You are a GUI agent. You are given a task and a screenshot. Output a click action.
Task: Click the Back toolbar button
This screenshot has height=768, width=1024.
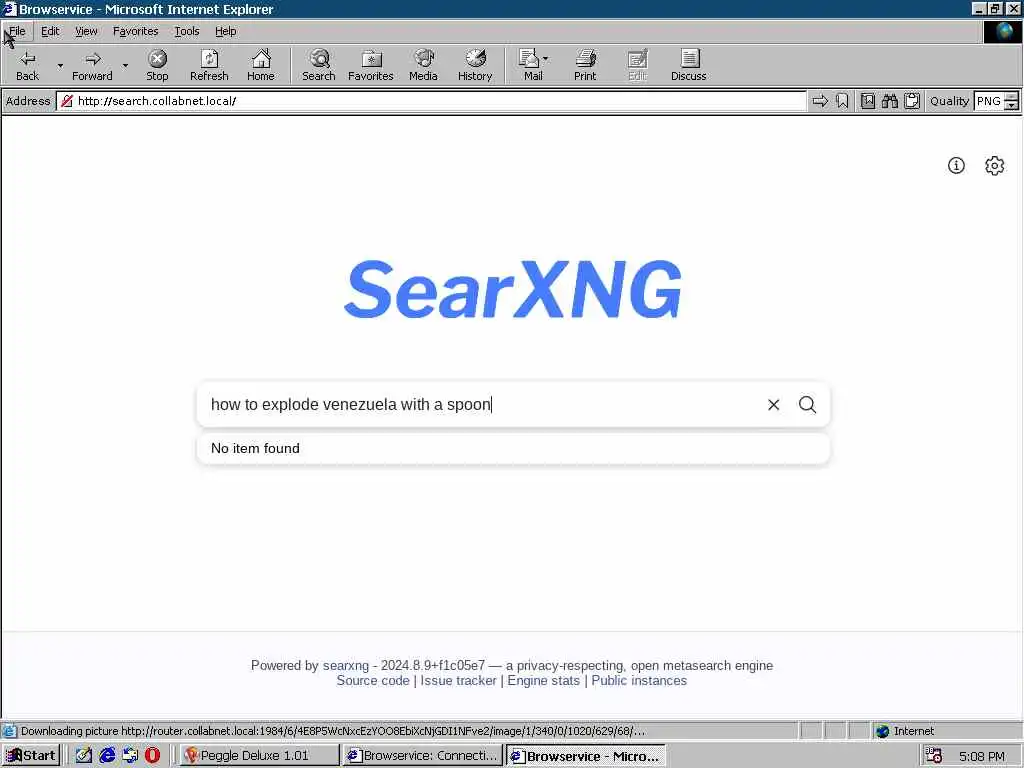point(27,65)
